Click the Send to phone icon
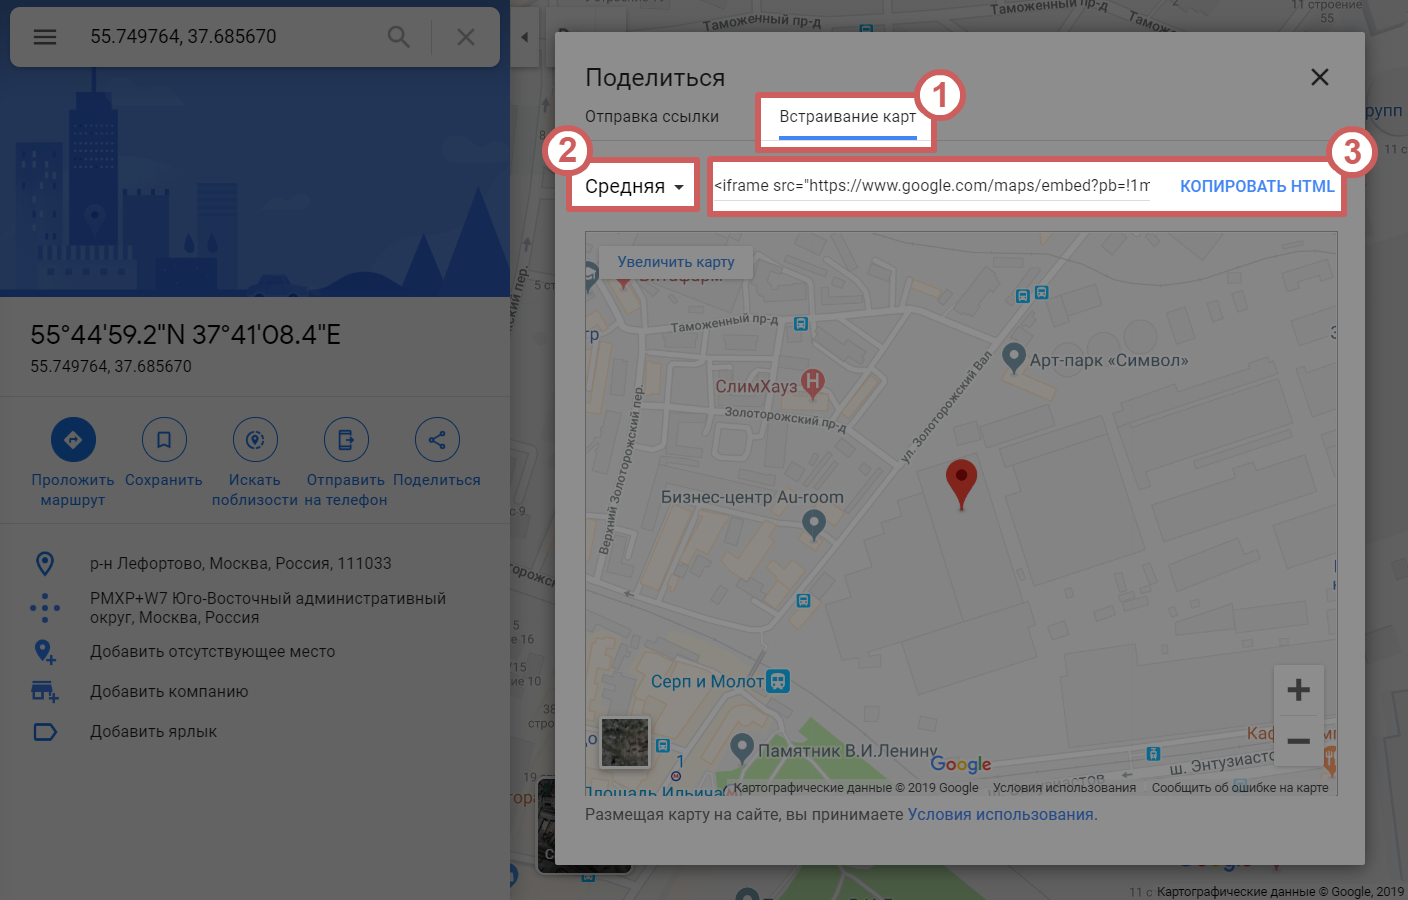Screen dimensions: 1408x900 [x=346, y=439]
